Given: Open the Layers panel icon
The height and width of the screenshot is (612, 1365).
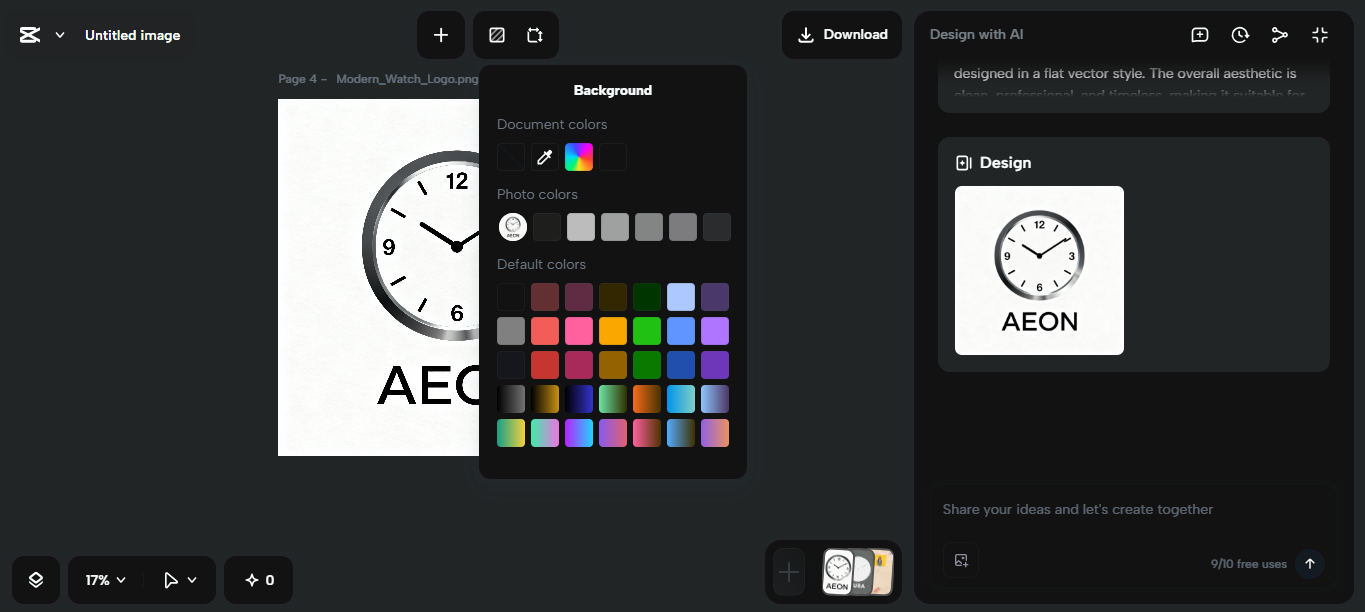Looking at the screenshot, I should (x=36, y=579).
